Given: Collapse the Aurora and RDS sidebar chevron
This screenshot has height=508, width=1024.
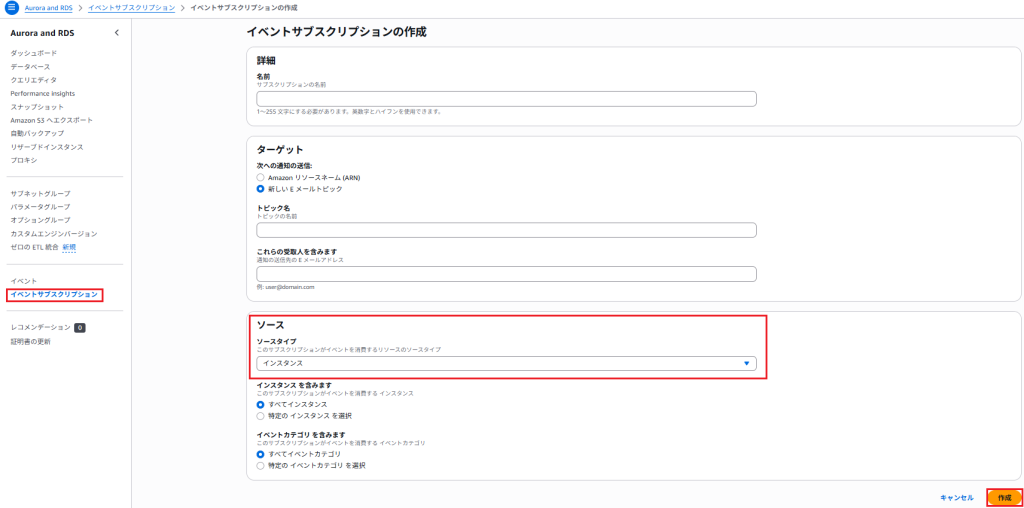Looking at the screenshot, I should (x=117, y=33).
